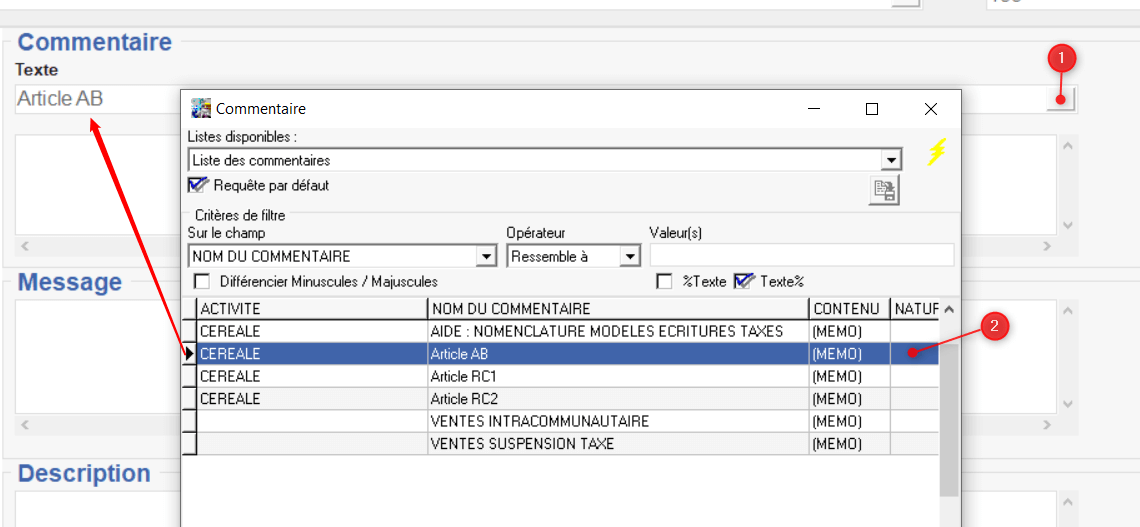Viewport: 1140px width, 527px height.
Task: Click the row selector arrow for Article AB
Action: pos(189,354)
